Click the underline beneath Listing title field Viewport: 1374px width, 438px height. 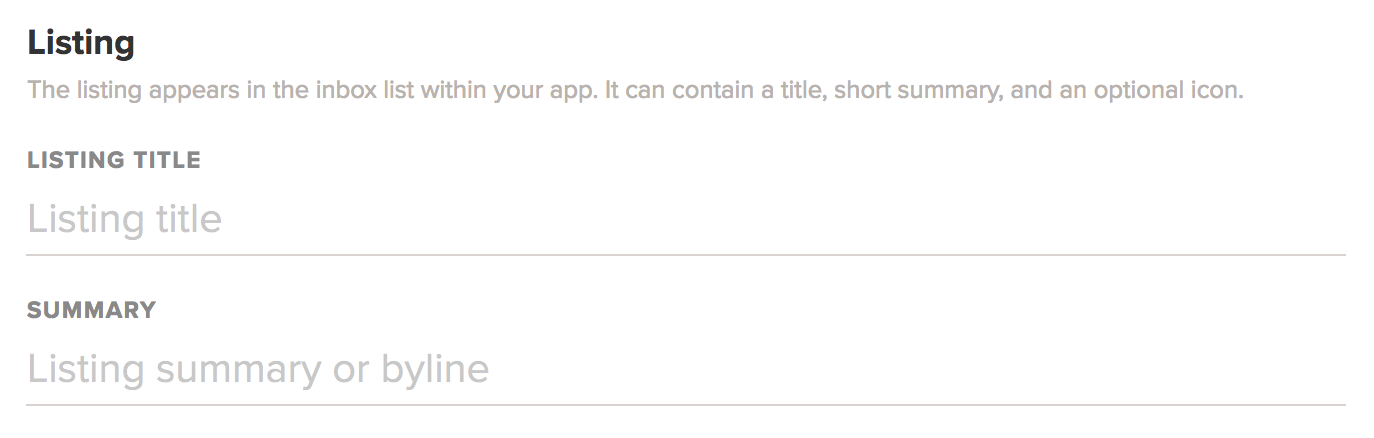(x=686, y=255)
